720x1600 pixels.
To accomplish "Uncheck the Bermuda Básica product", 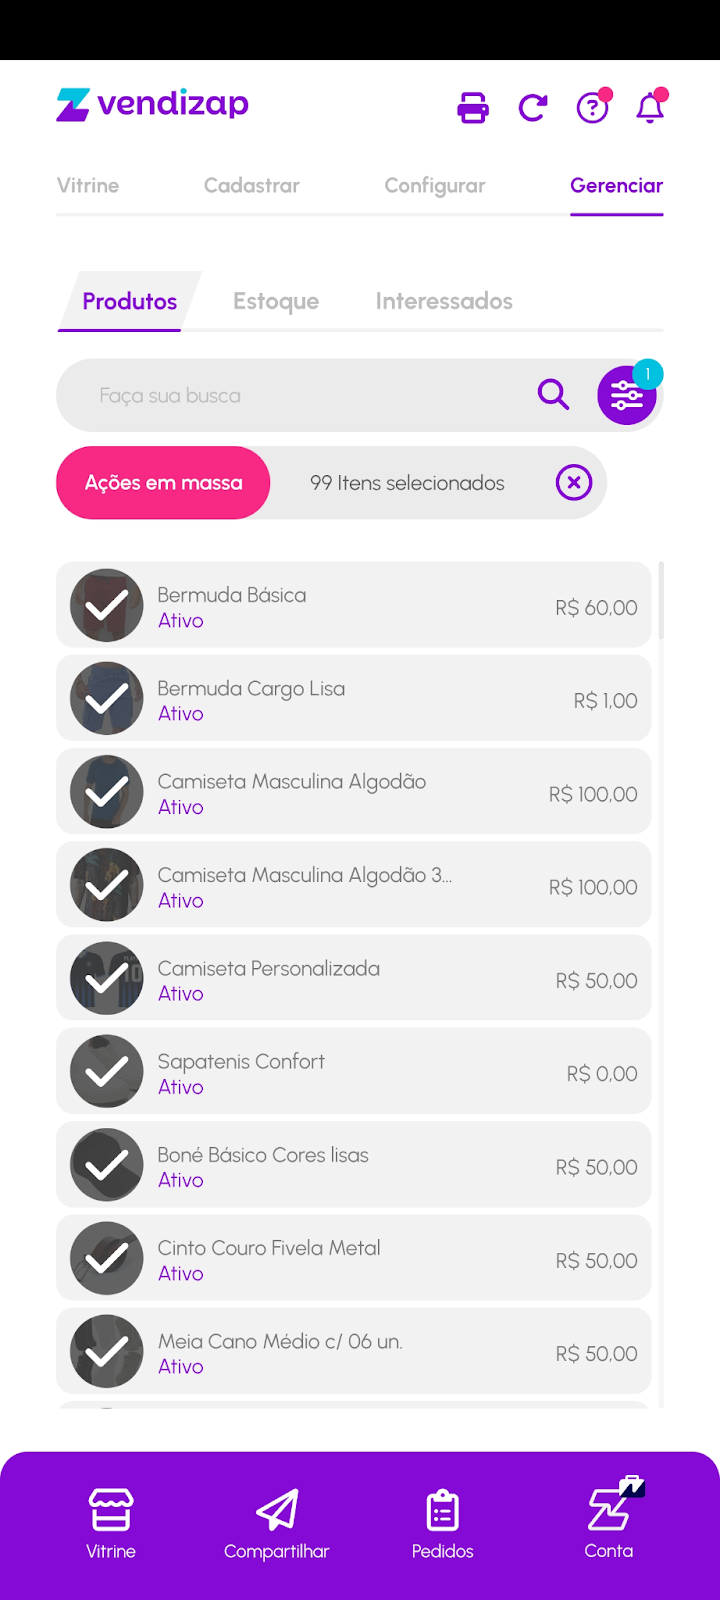I will click(106, 606).
